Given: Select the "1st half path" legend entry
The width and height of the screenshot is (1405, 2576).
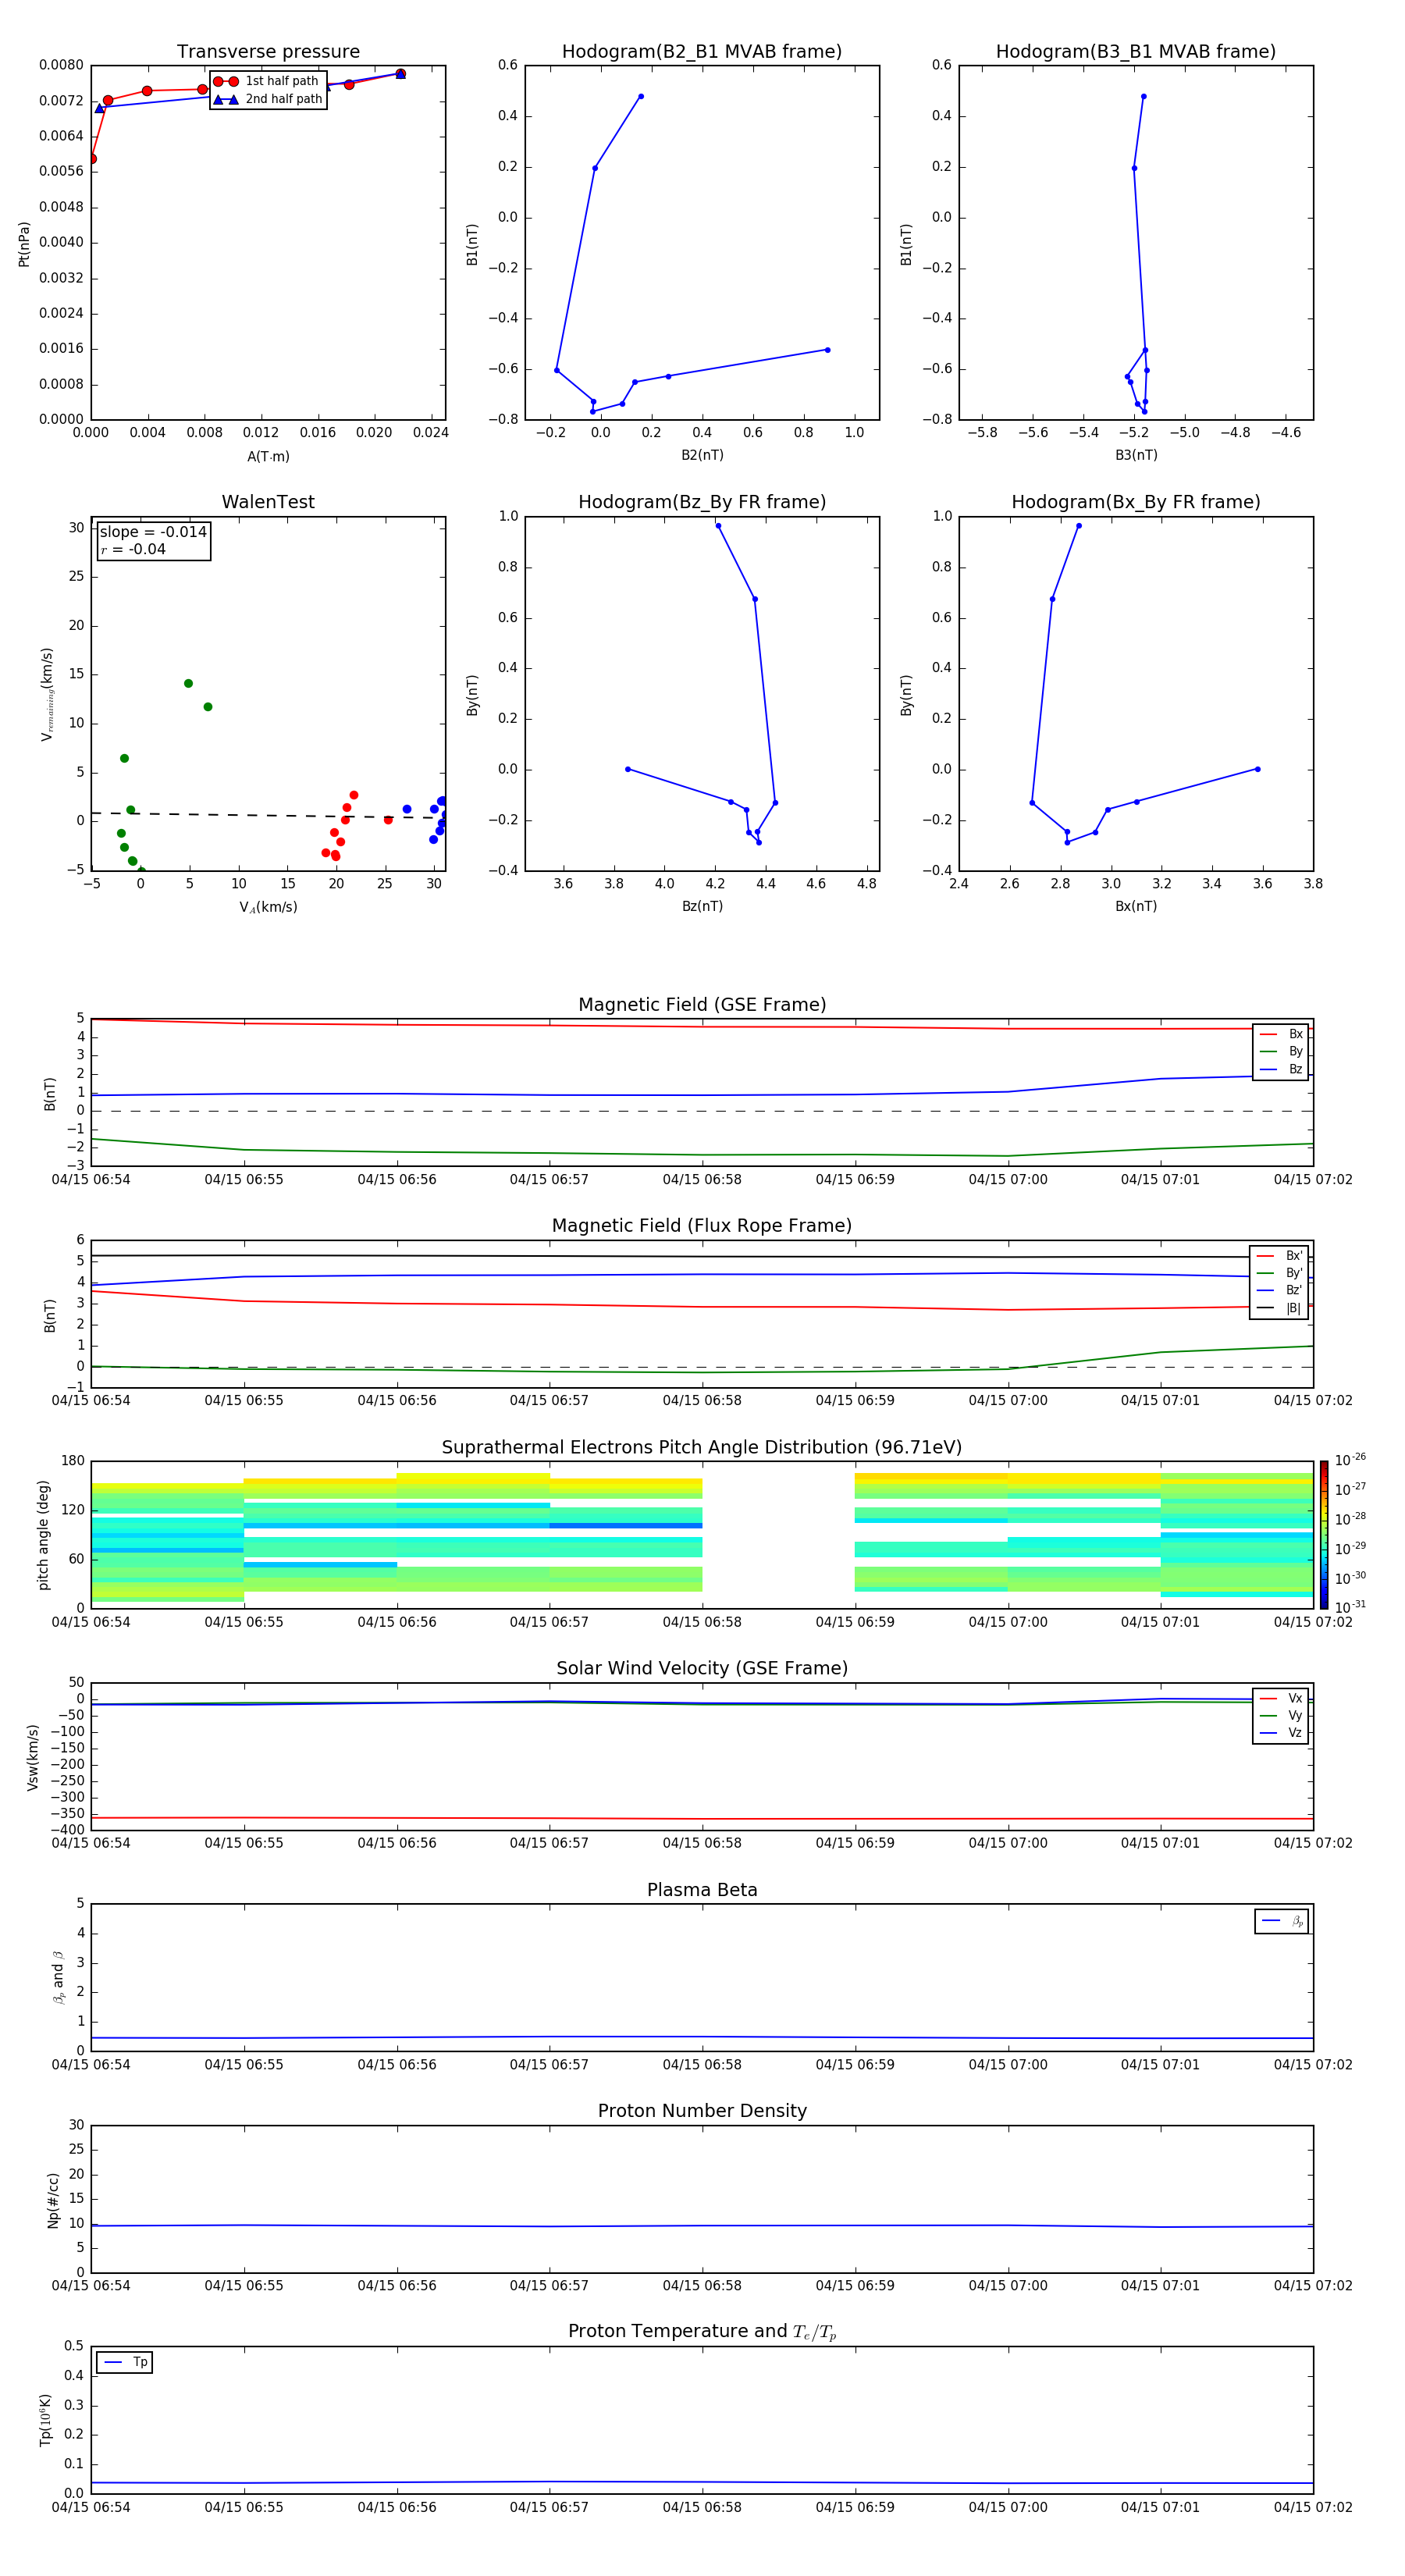Looking at the screenshot, I should point(266,81).
